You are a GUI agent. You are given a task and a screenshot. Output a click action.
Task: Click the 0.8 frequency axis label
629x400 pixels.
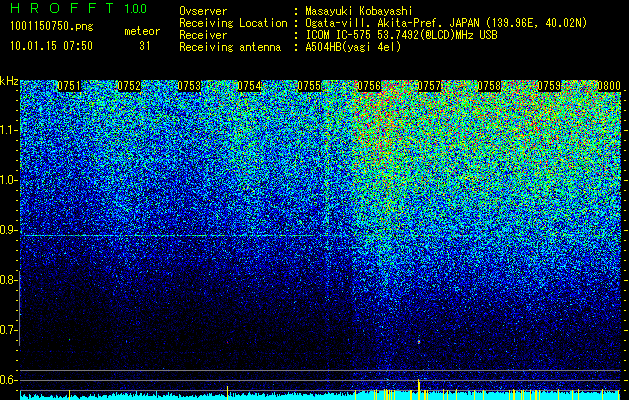coord(9,280)
